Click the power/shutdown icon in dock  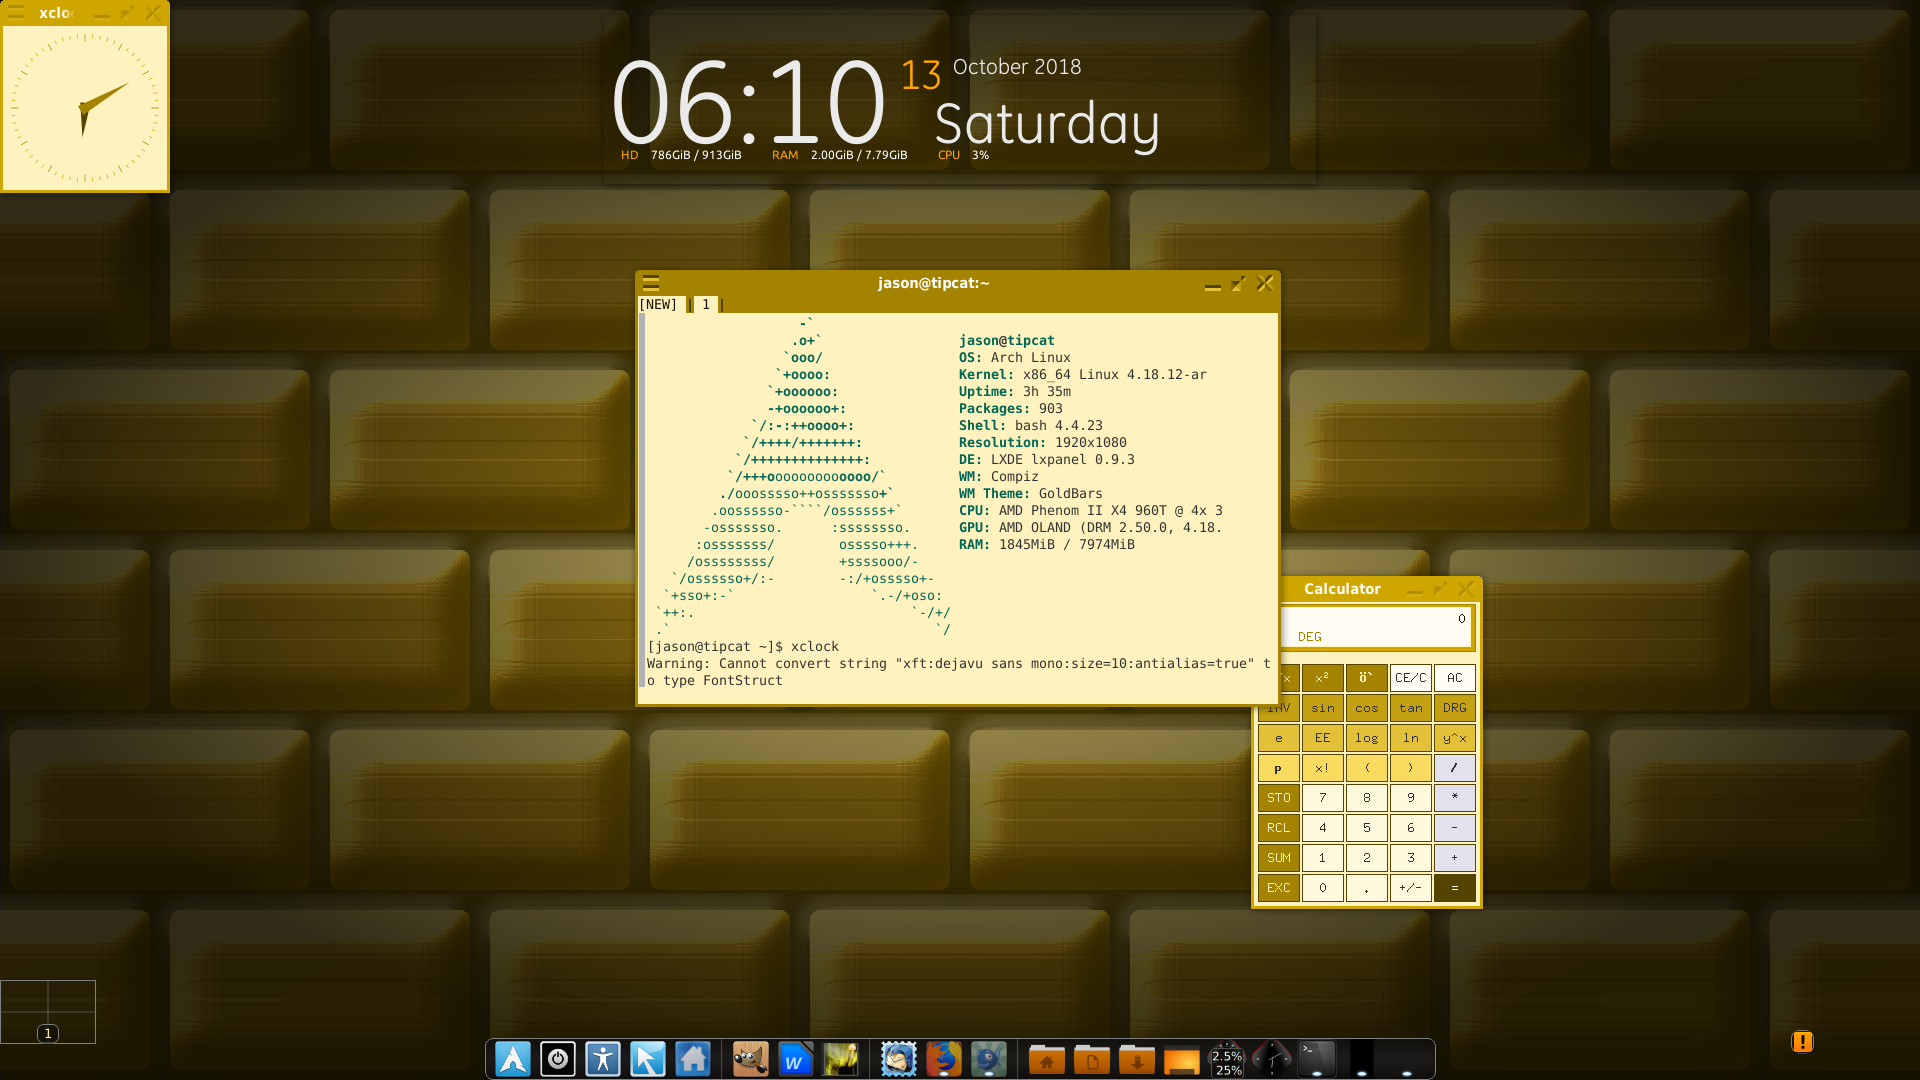pos(558,1059)
